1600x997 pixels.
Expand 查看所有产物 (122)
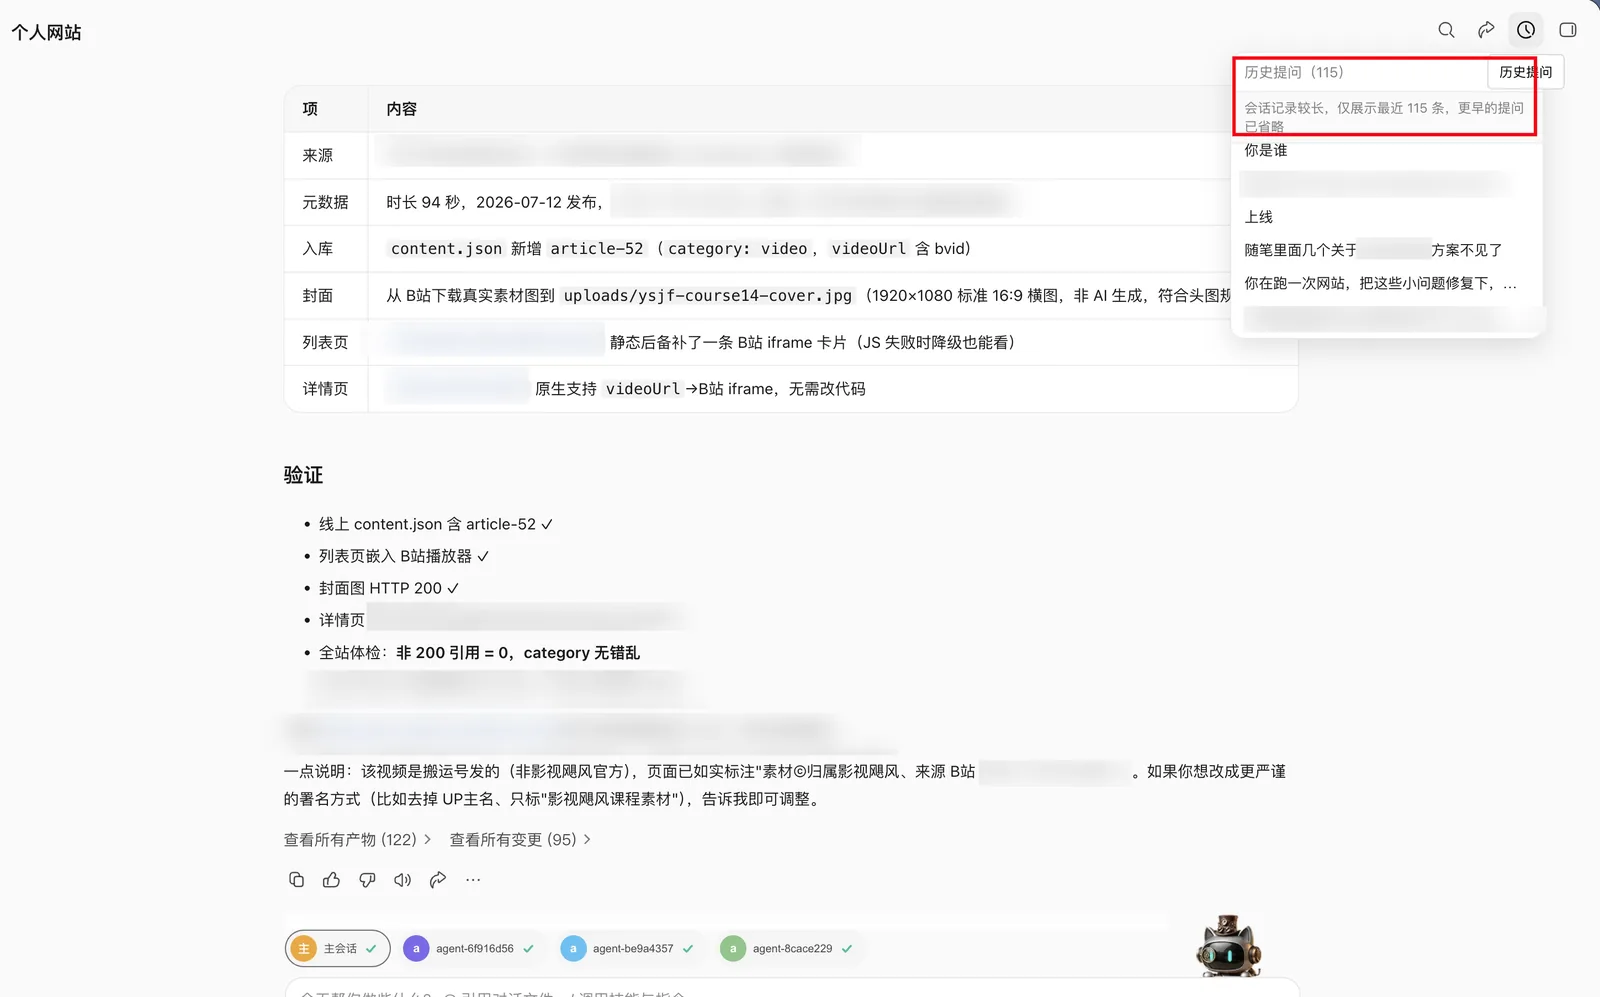(x=358, y=840)
